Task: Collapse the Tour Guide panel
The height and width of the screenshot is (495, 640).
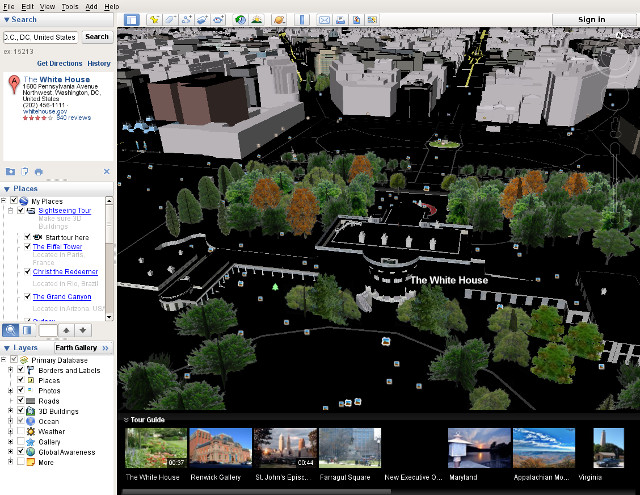Action: (x=126, y=420)
